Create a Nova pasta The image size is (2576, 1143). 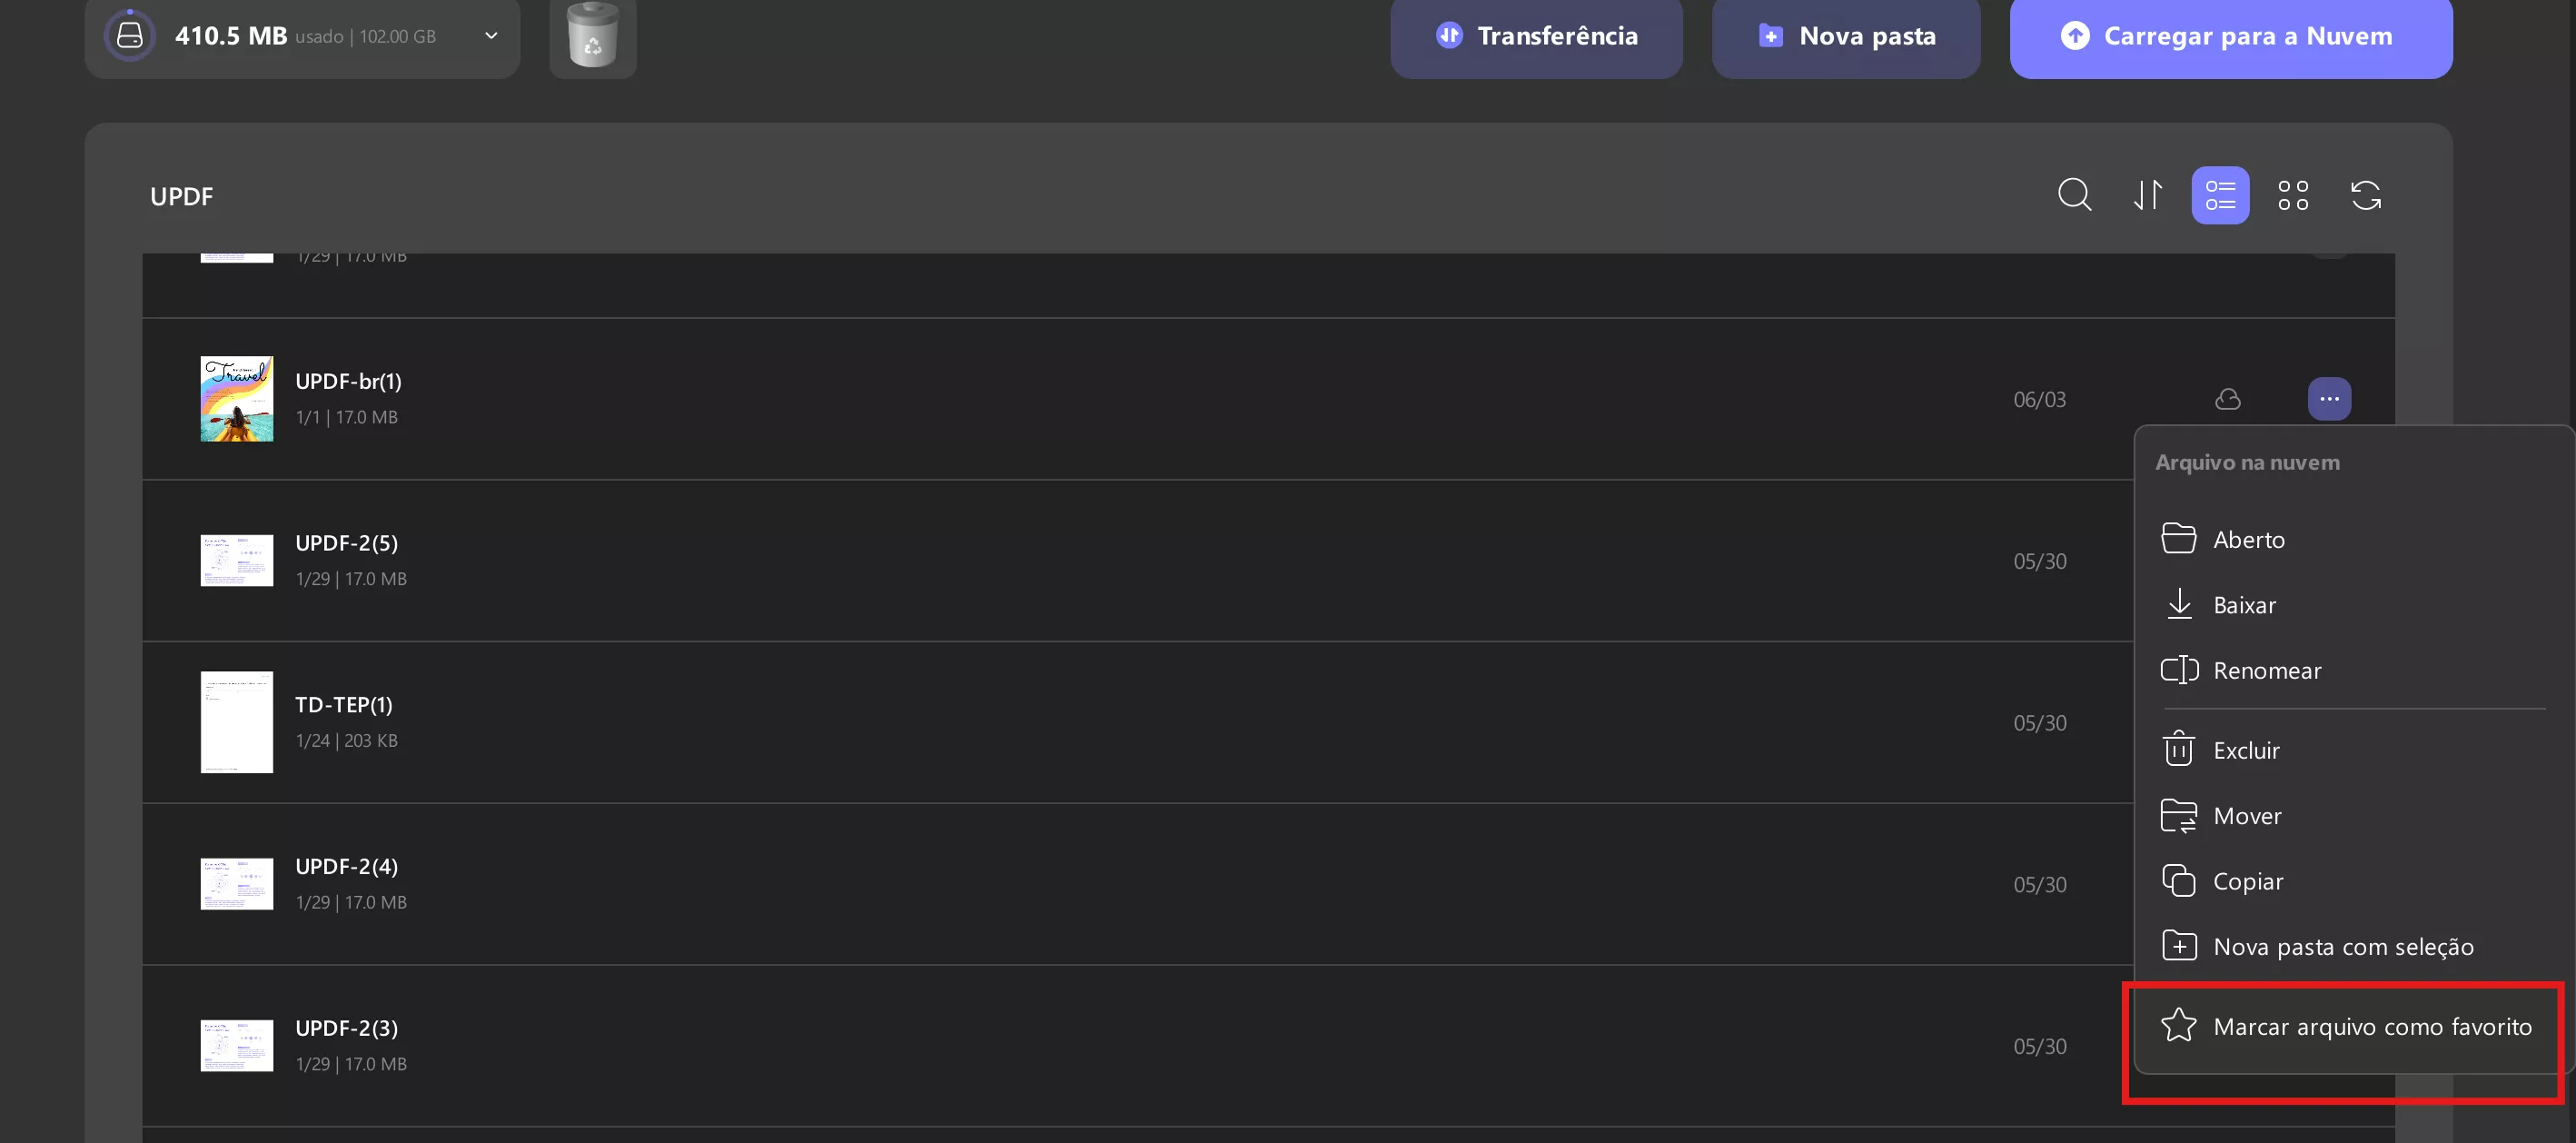click(1846, 36)
